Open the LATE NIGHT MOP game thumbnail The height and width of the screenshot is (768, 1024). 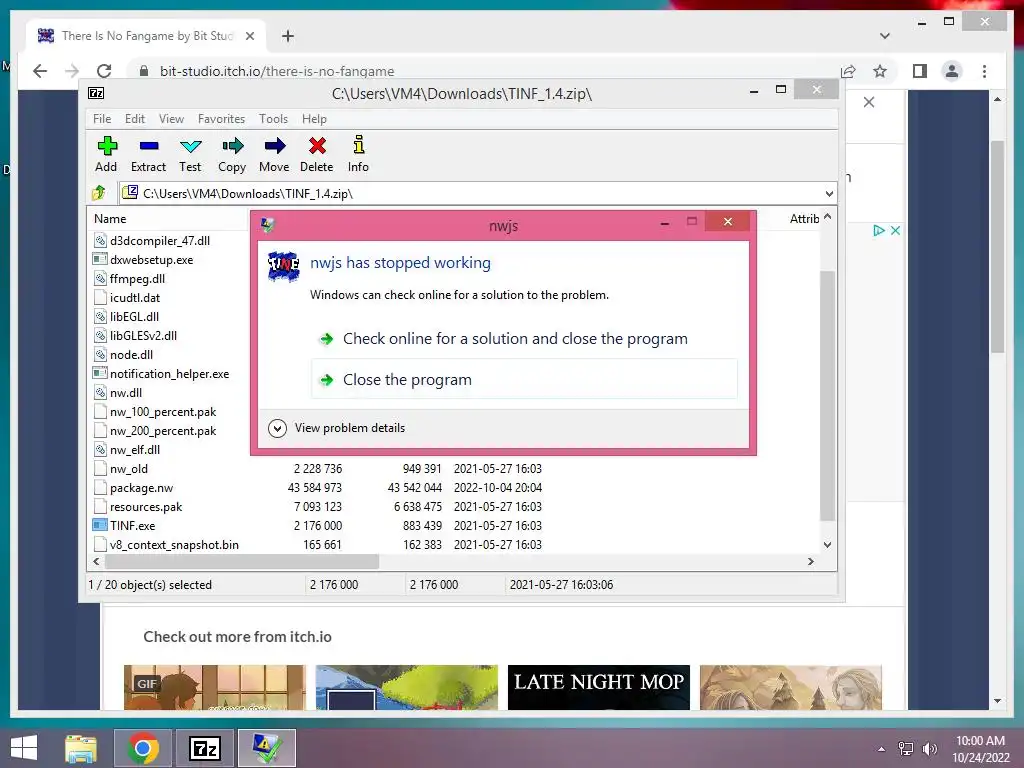point(599,687)
